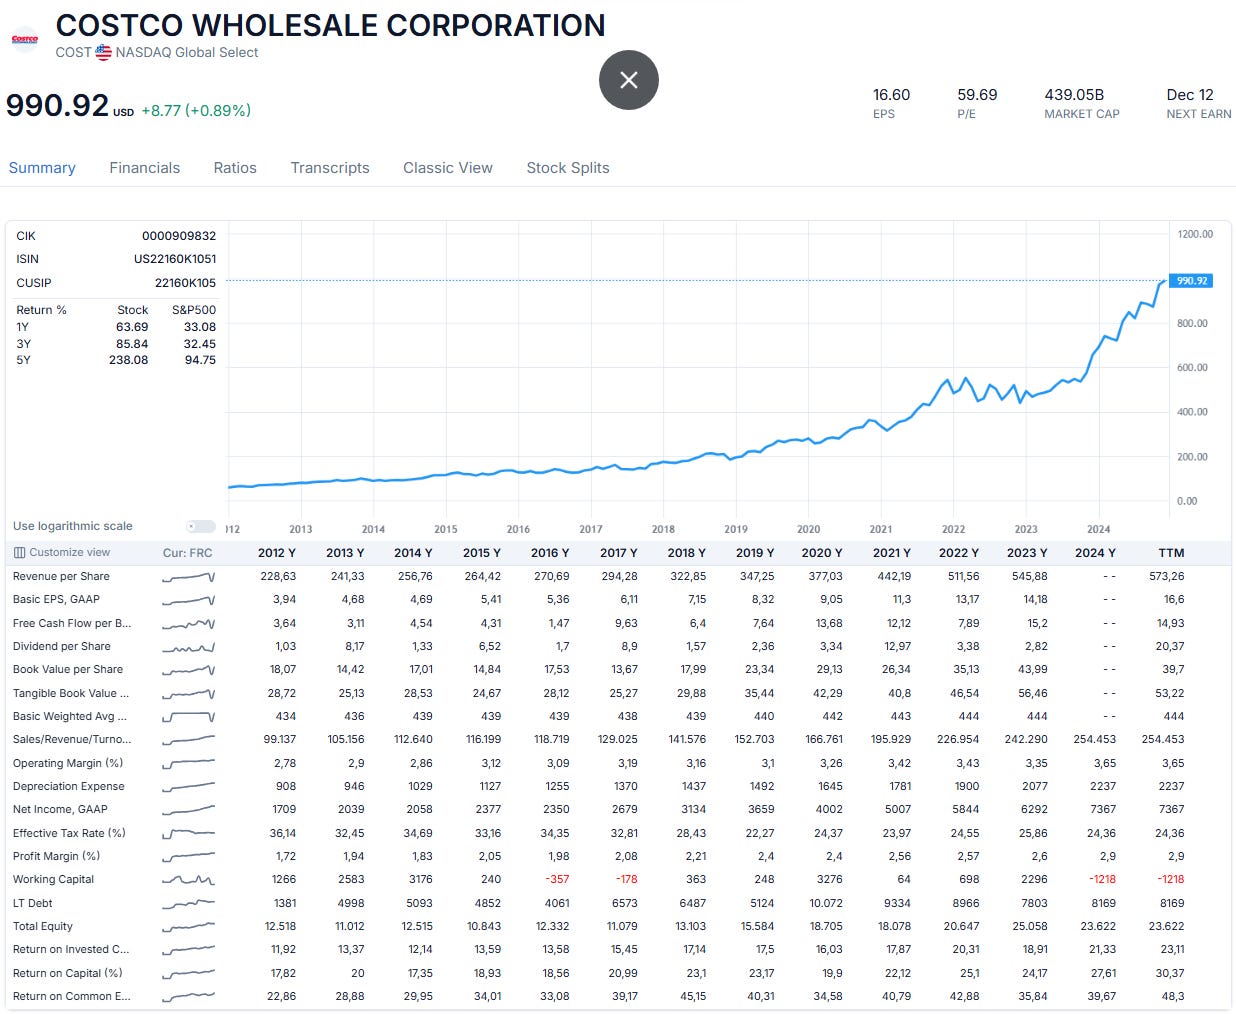
Task: Click the TTM column header
Action: coord(1171,553)
